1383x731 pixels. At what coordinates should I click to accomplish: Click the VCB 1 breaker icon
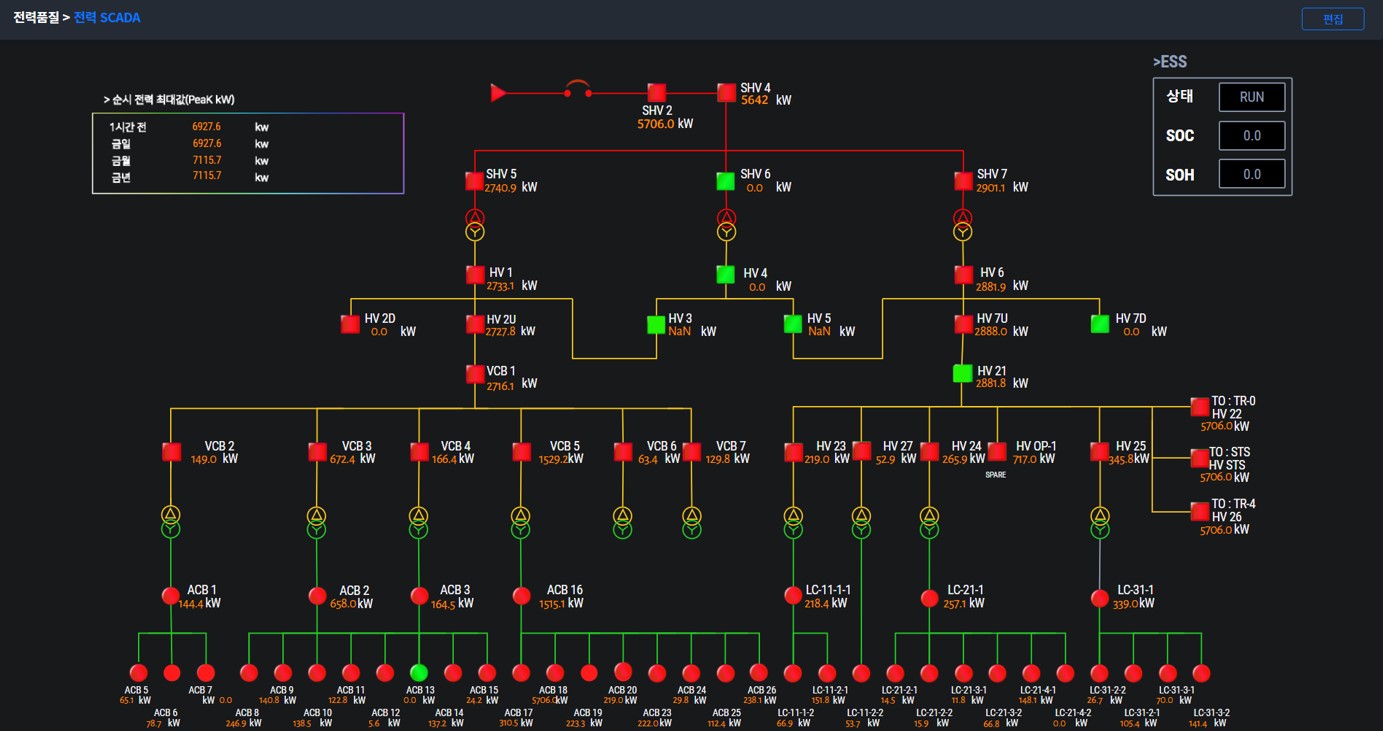pos(475,375)
